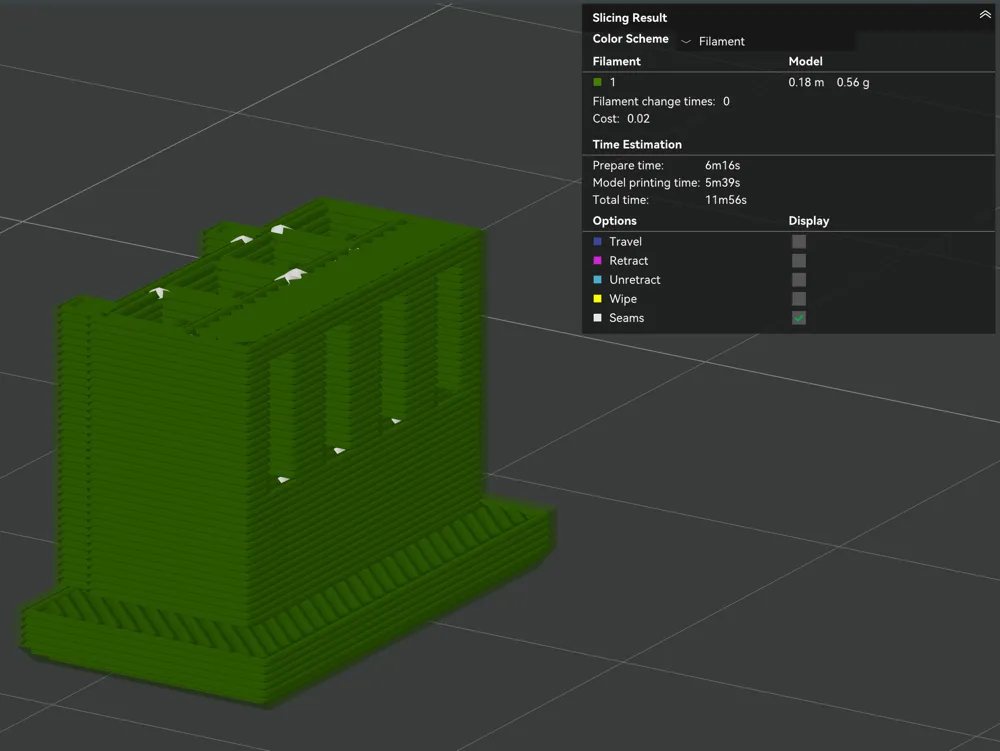
Task: Enable Travel display checkbox
Action: [x=798, y=242]
